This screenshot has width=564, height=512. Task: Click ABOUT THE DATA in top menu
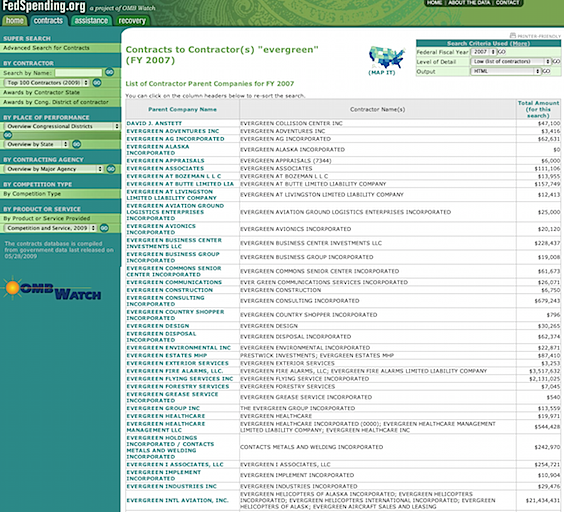[x=469, y=3]
